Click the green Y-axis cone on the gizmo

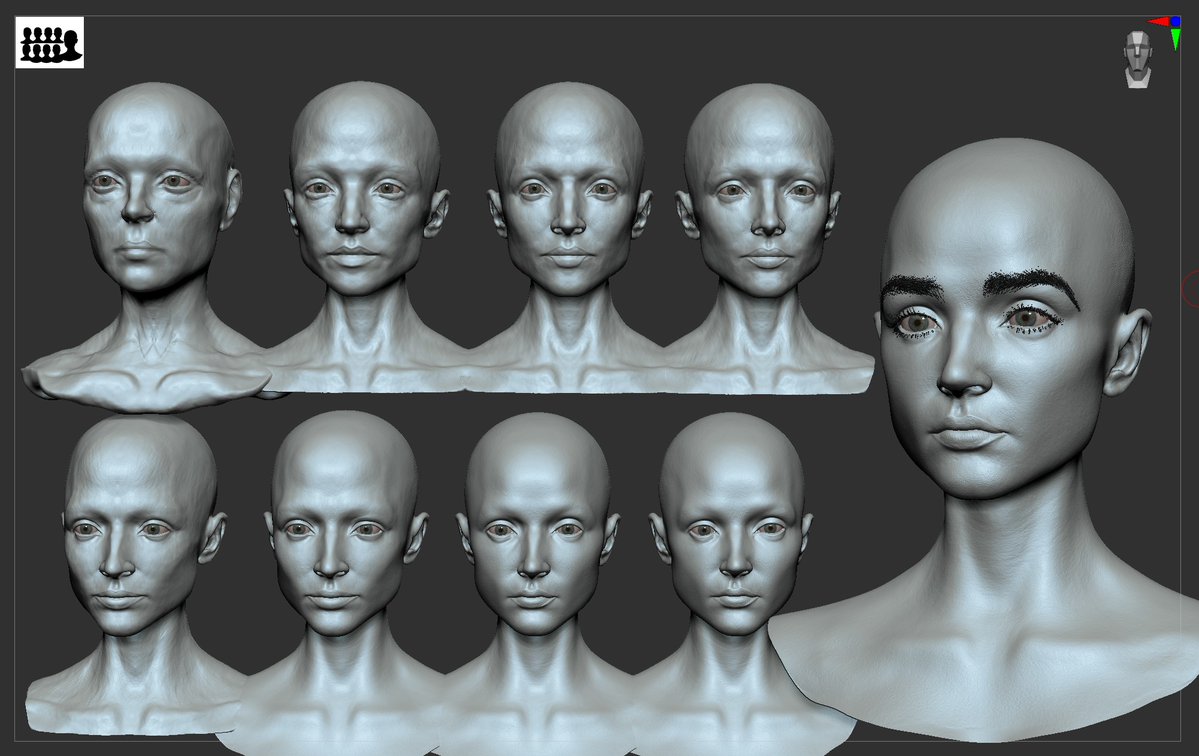[1175, 40]
